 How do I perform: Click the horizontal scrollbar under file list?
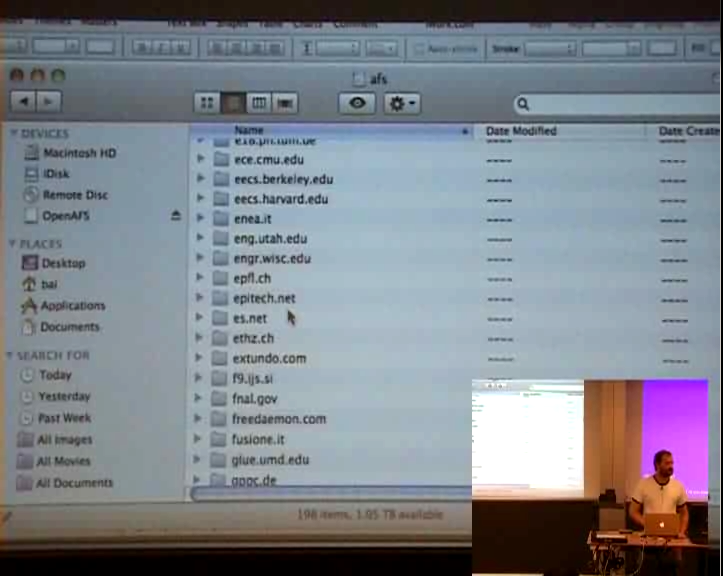[x=331, y=493]
